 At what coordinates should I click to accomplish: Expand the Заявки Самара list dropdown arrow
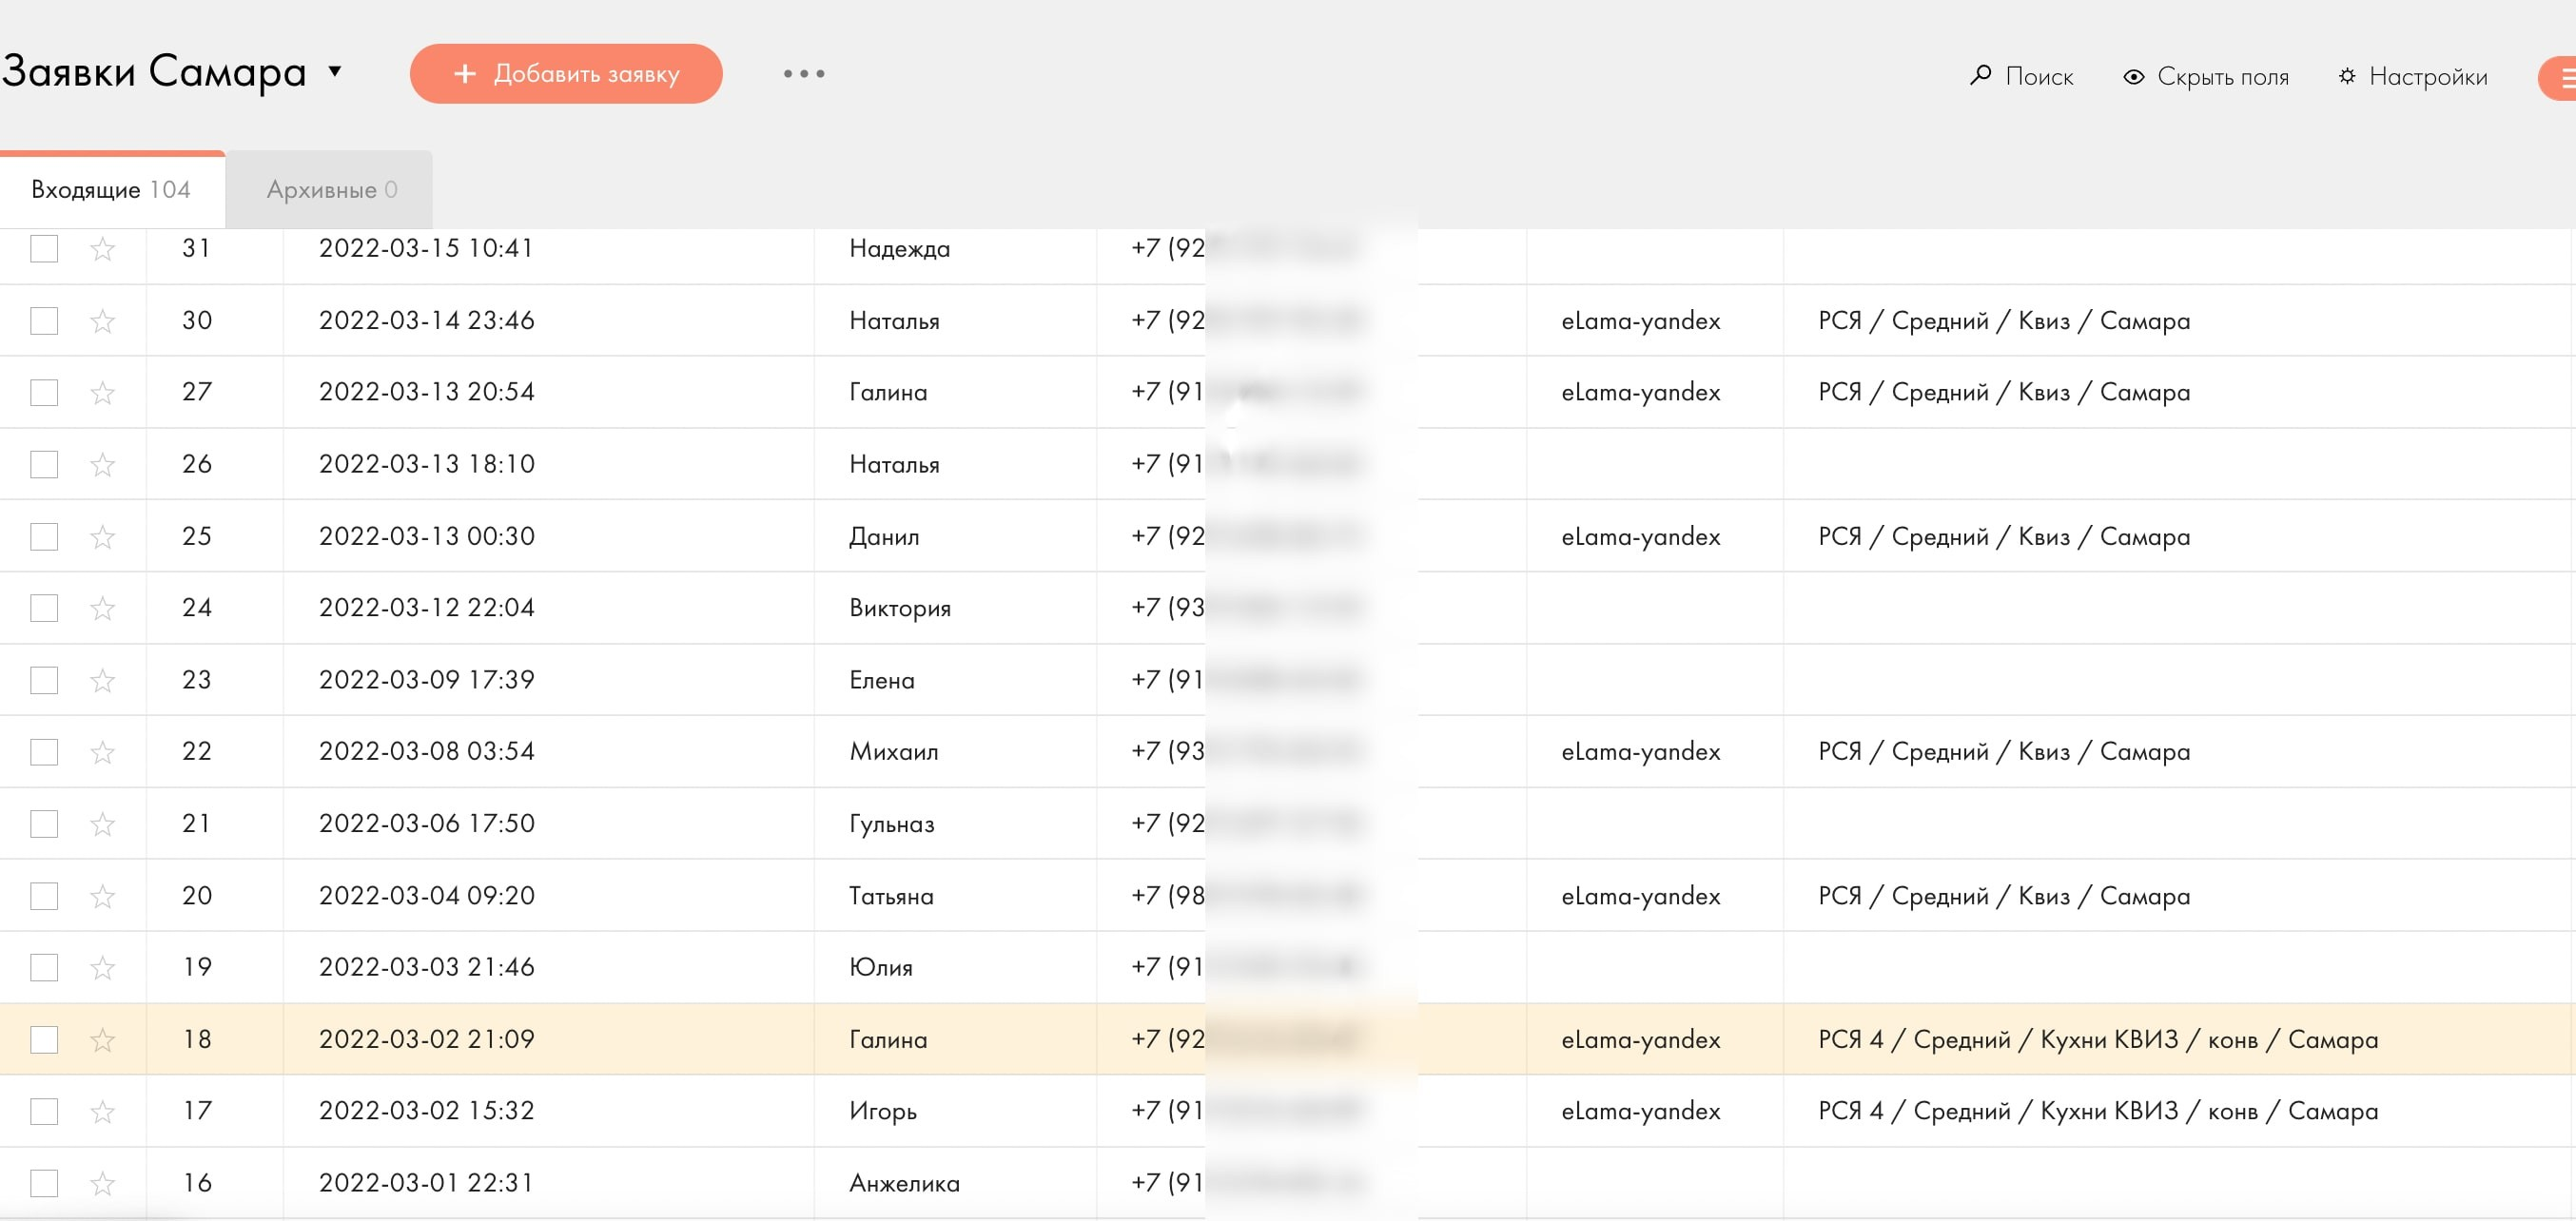(335, 72)
